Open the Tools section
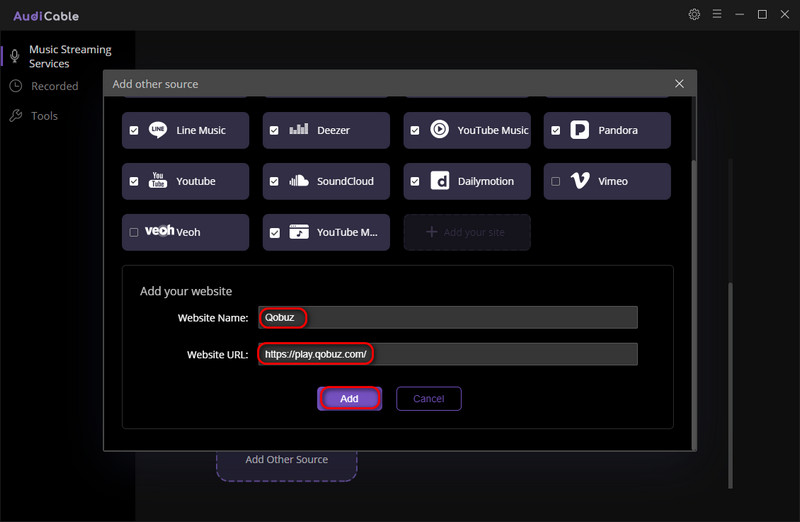 click(44, 116)
